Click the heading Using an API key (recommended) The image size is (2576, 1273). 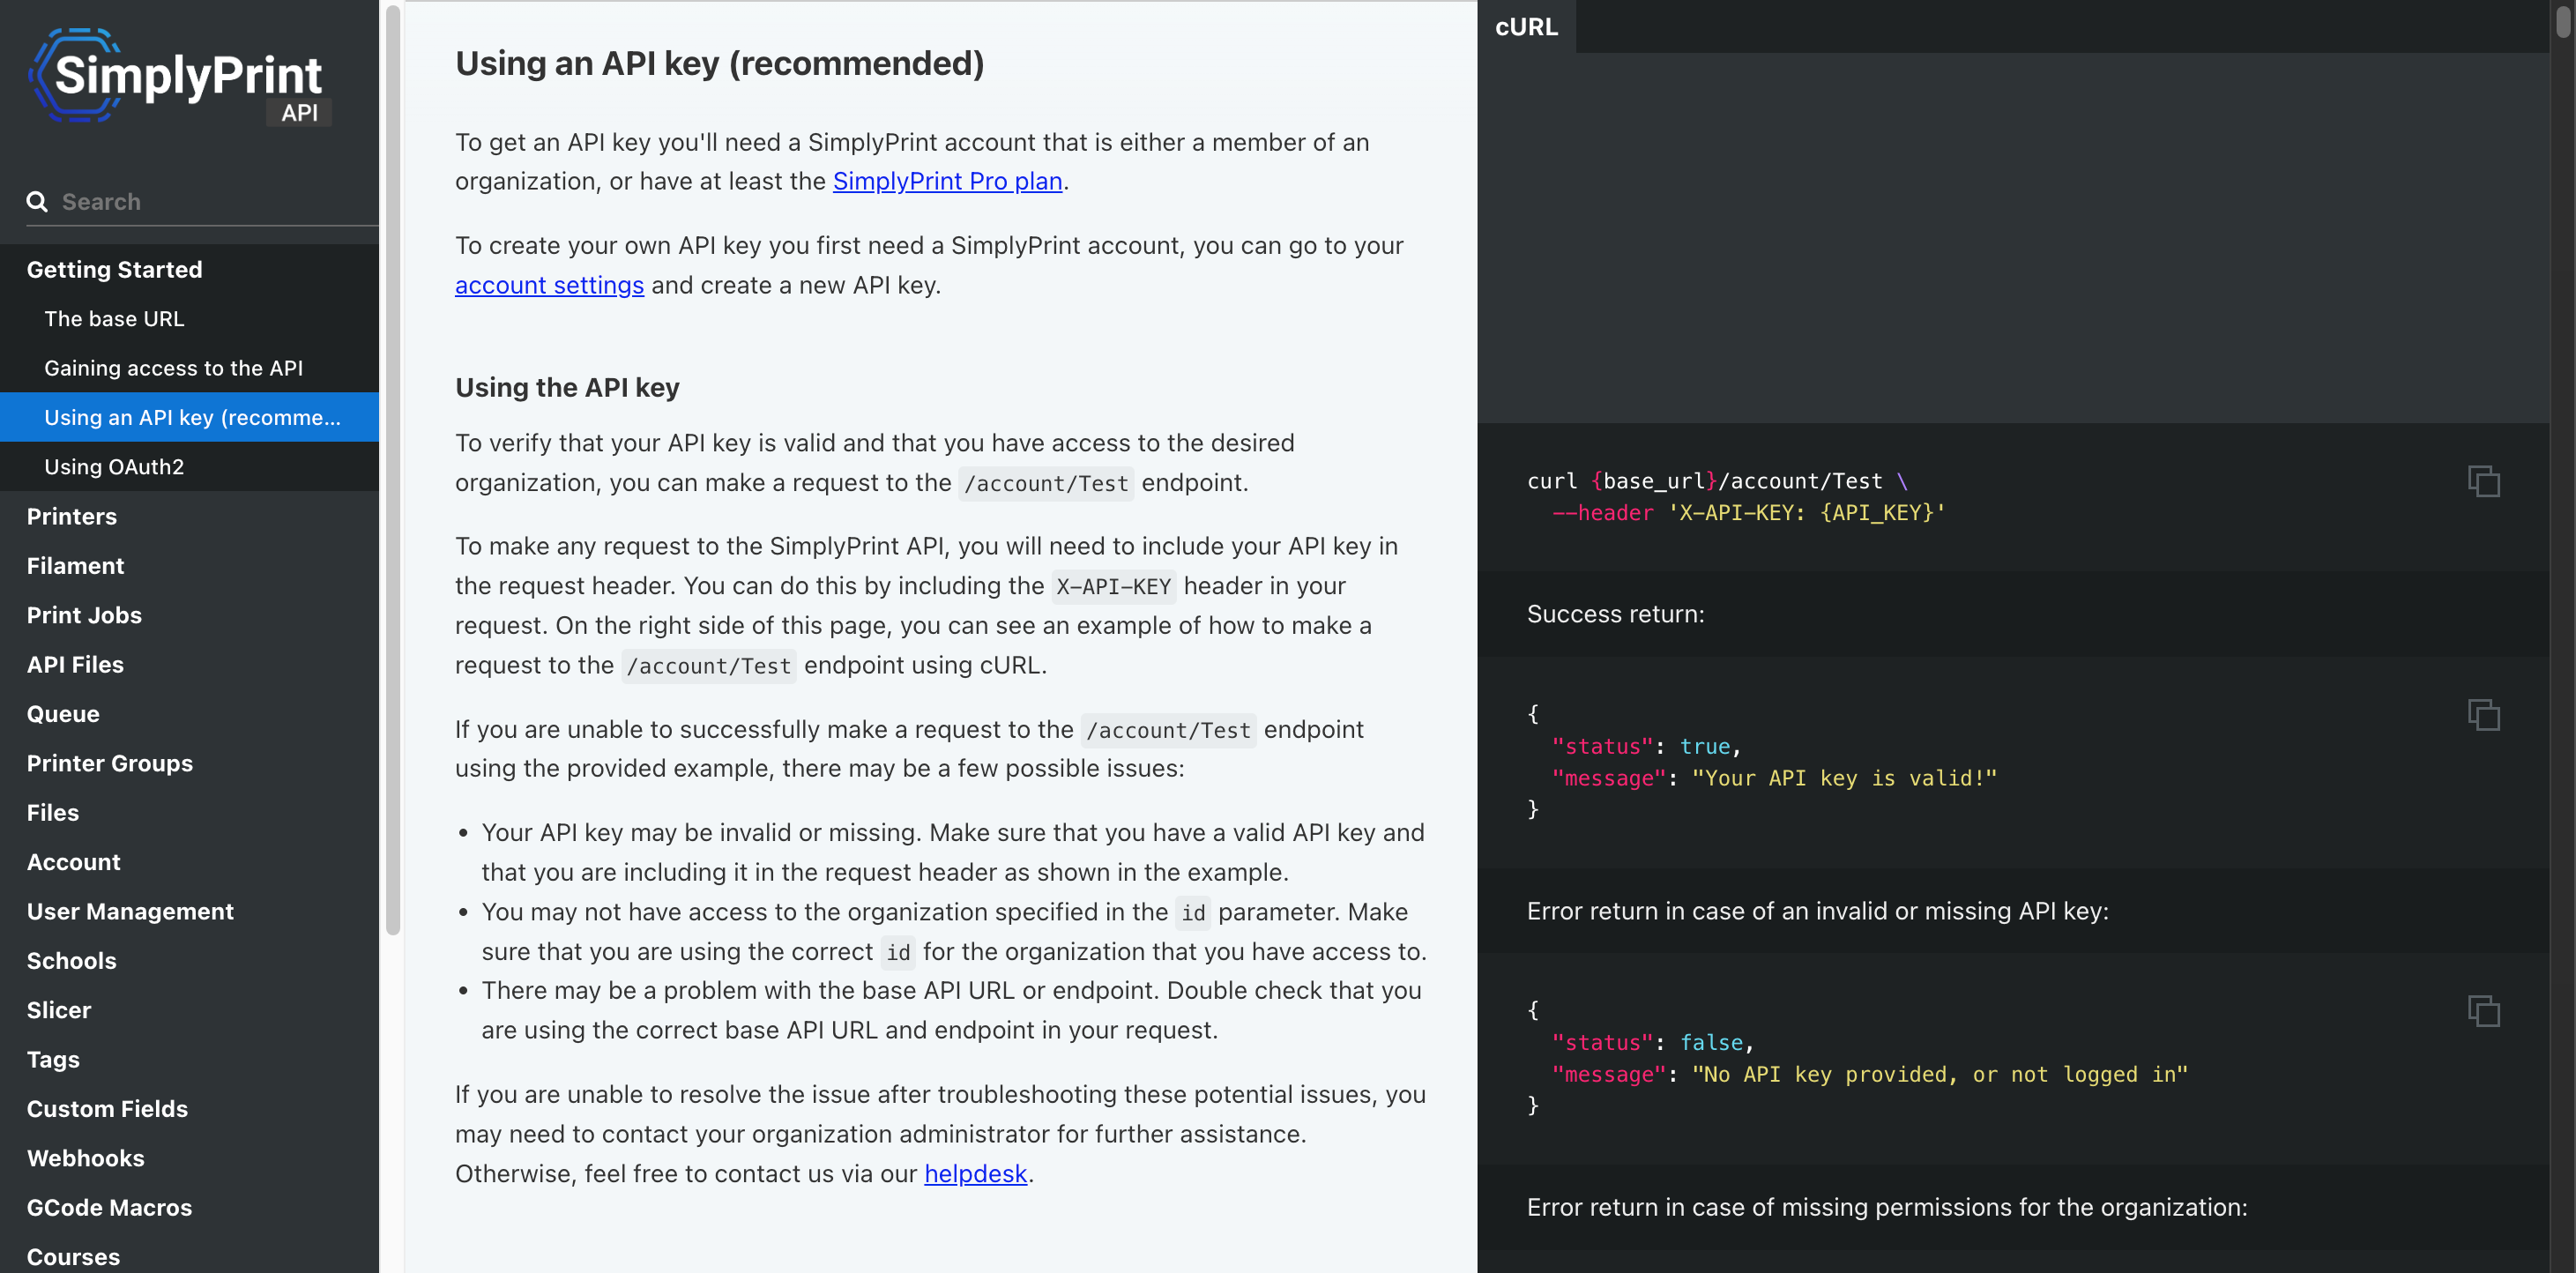coord(719,64)
